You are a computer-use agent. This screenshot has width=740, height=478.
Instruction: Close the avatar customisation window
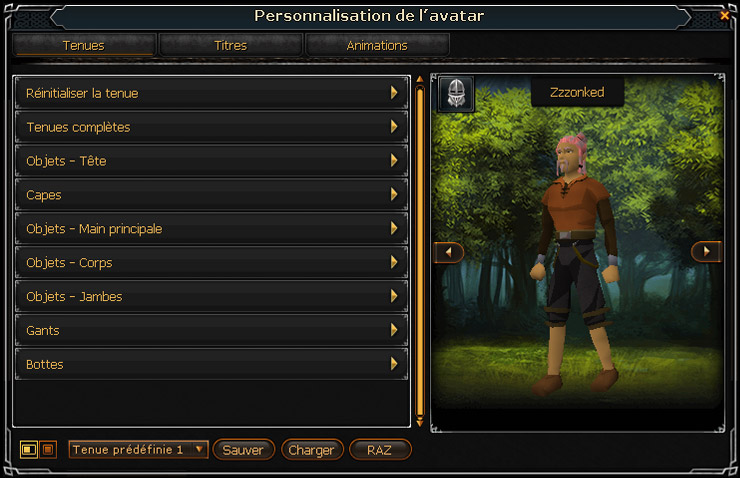[724, 16]
